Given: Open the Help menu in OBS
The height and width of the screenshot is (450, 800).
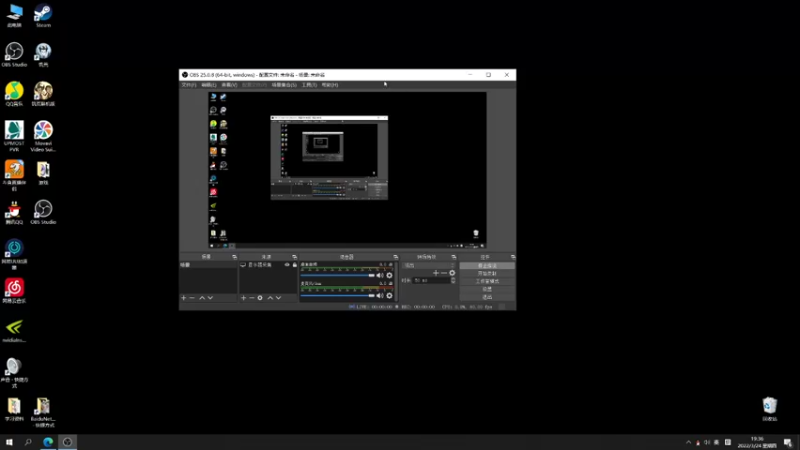Looking at the screenshot, I should [x=330, y=85].
